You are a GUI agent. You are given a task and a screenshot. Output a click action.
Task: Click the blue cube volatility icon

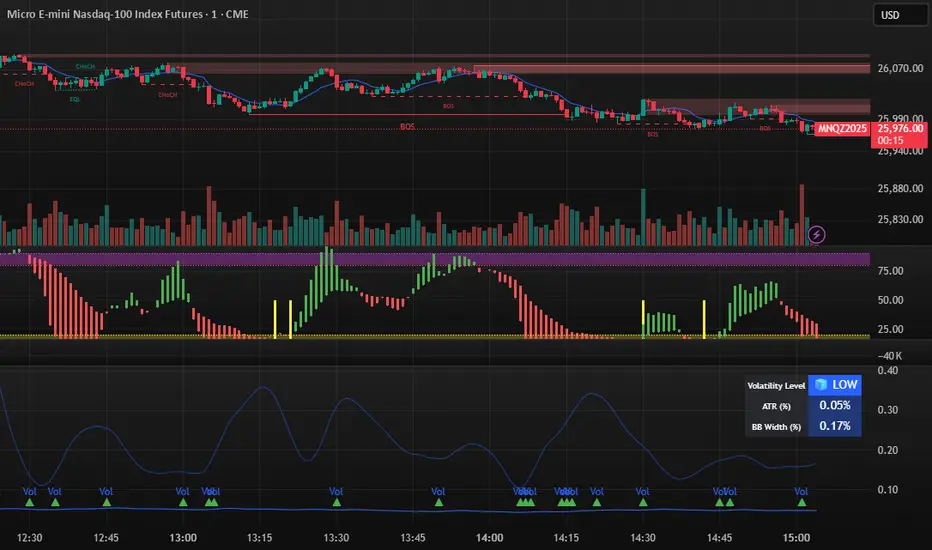[819, 385]
